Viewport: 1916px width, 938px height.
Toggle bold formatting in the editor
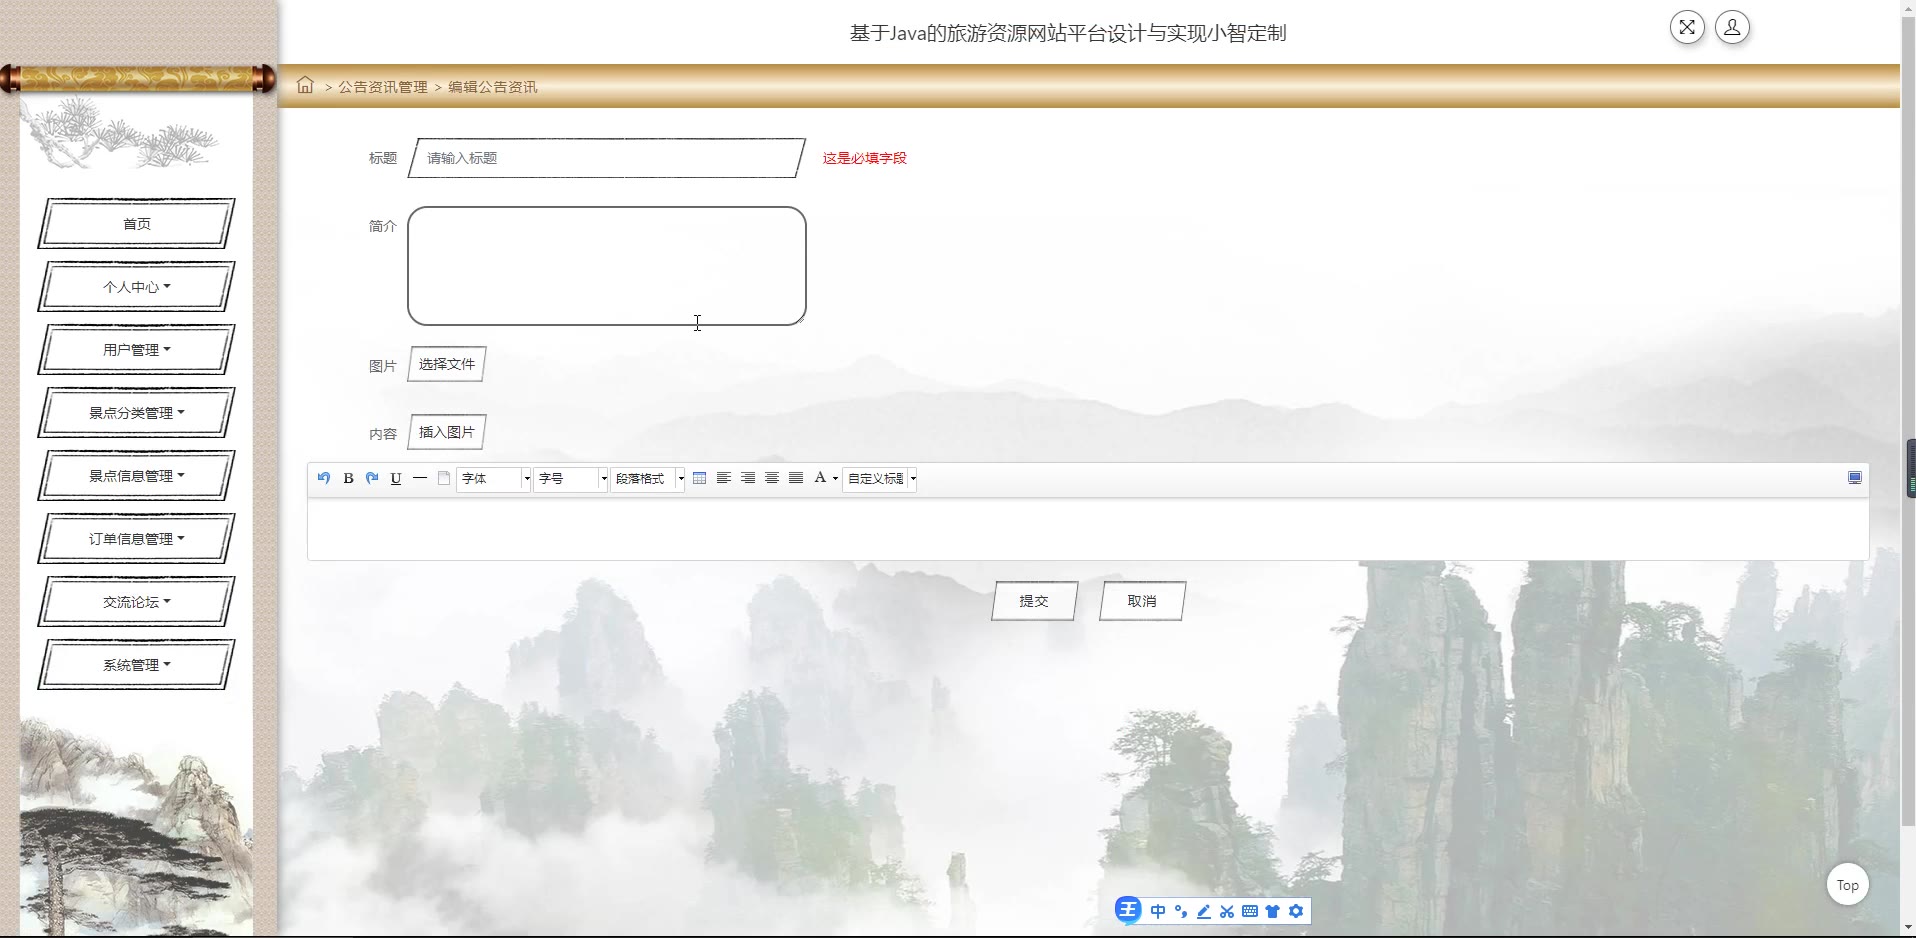click(x=348, y=478)
